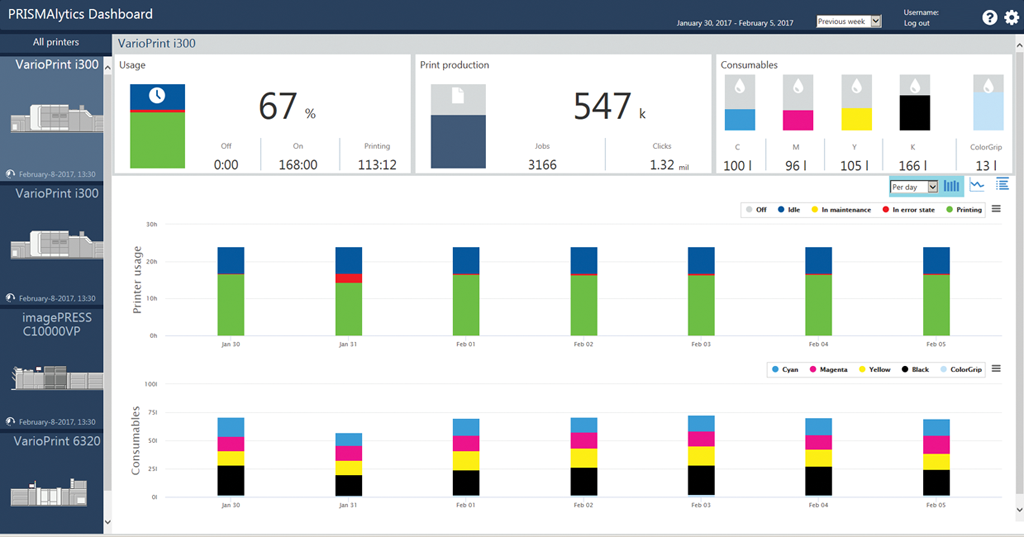Toggle the Idle series in usage legend
Screen dimensions: 1024x537
pos(789,210)
